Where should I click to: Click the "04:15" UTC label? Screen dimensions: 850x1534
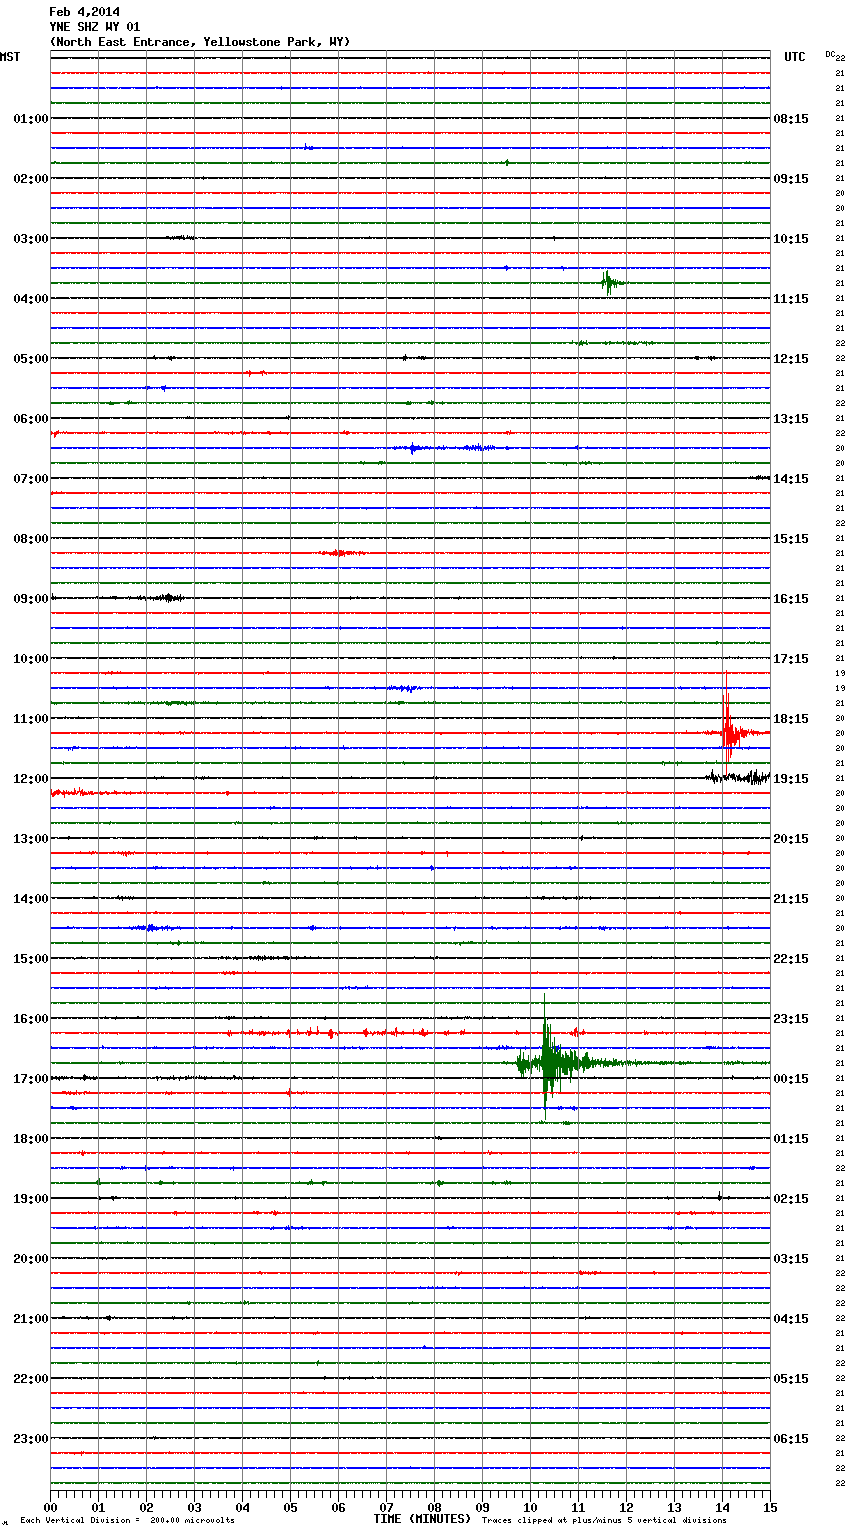tap(791, 1319)
